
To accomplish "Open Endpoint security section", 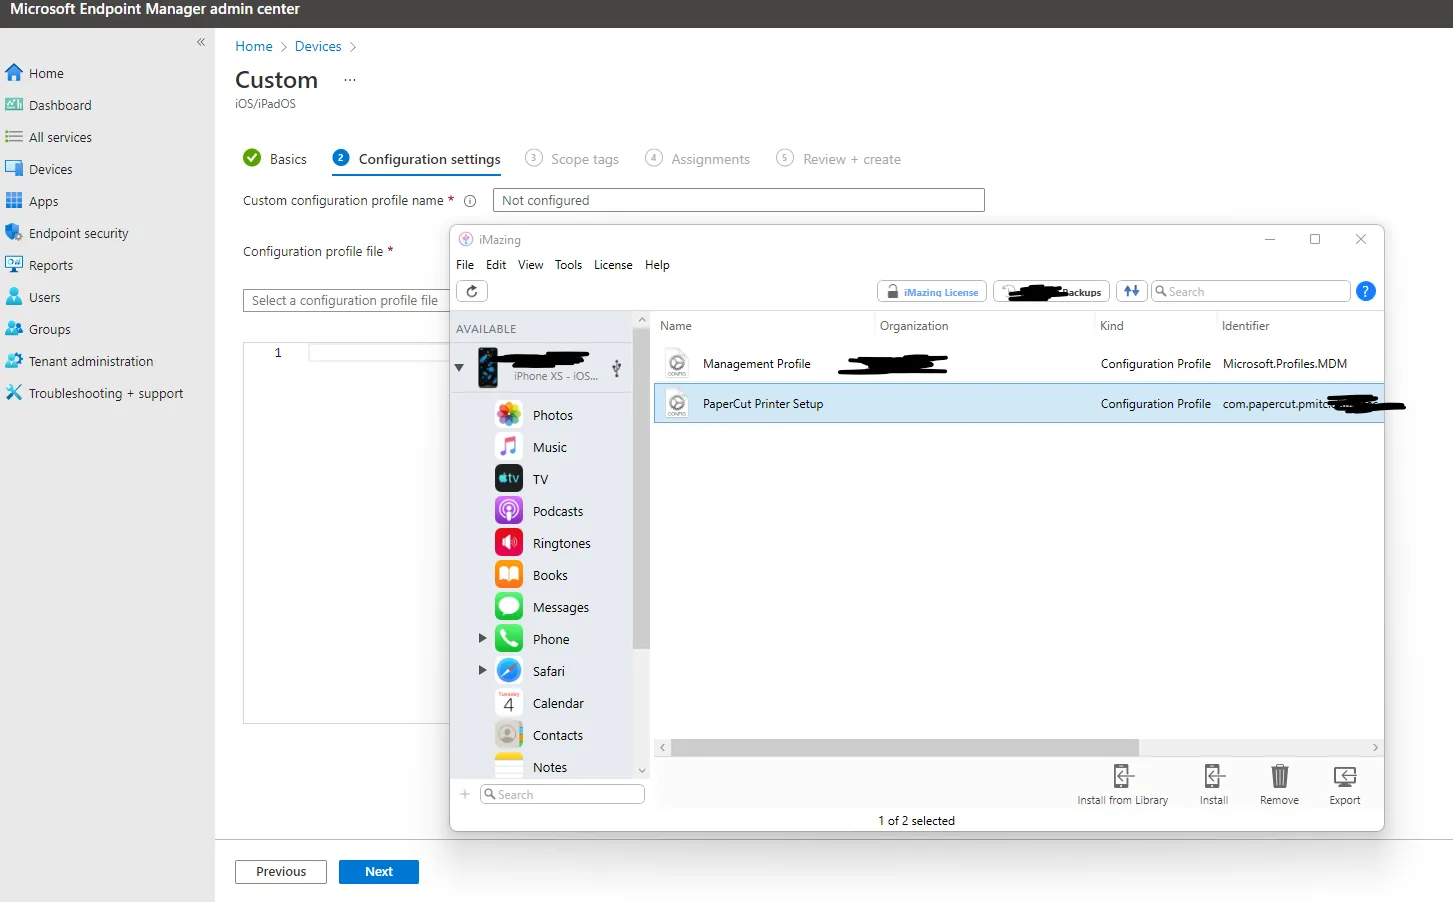I will tap(68, 233).
